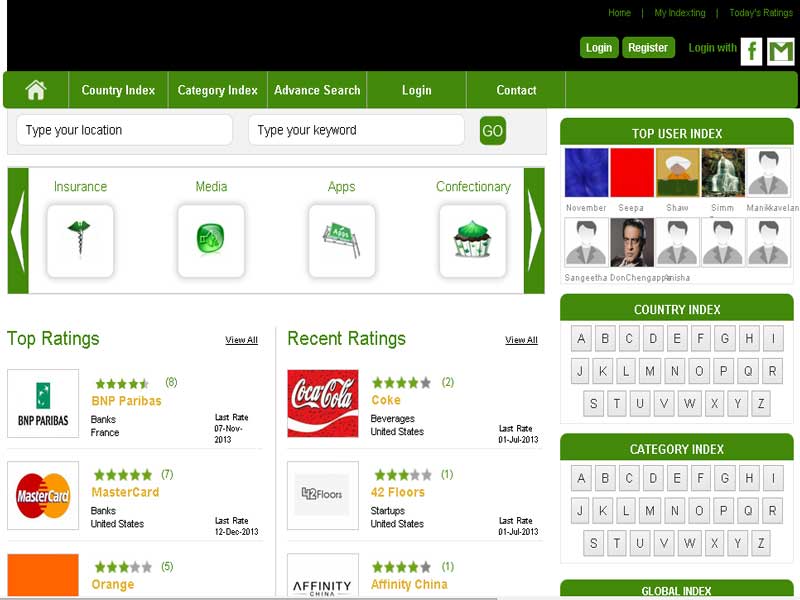Open user Seepa's red avatar
The image size is (800, 600).
[632, 172]
